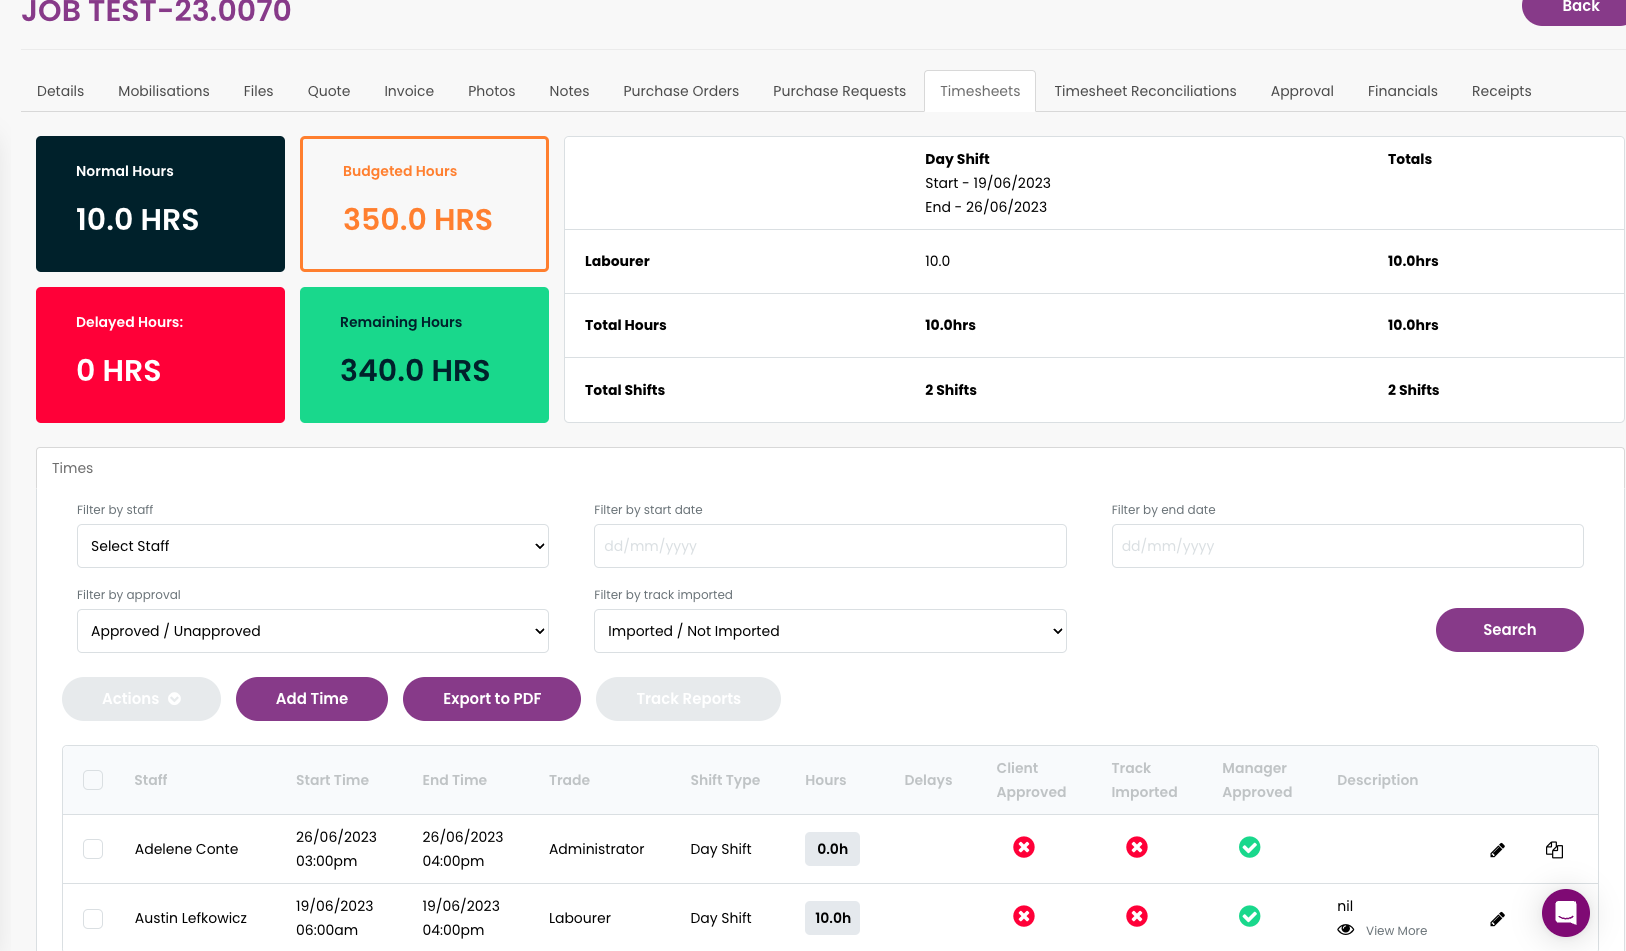Click the Add Time button
The width and height of the screenshot is (1626, 951).
(x=311, y=698)
